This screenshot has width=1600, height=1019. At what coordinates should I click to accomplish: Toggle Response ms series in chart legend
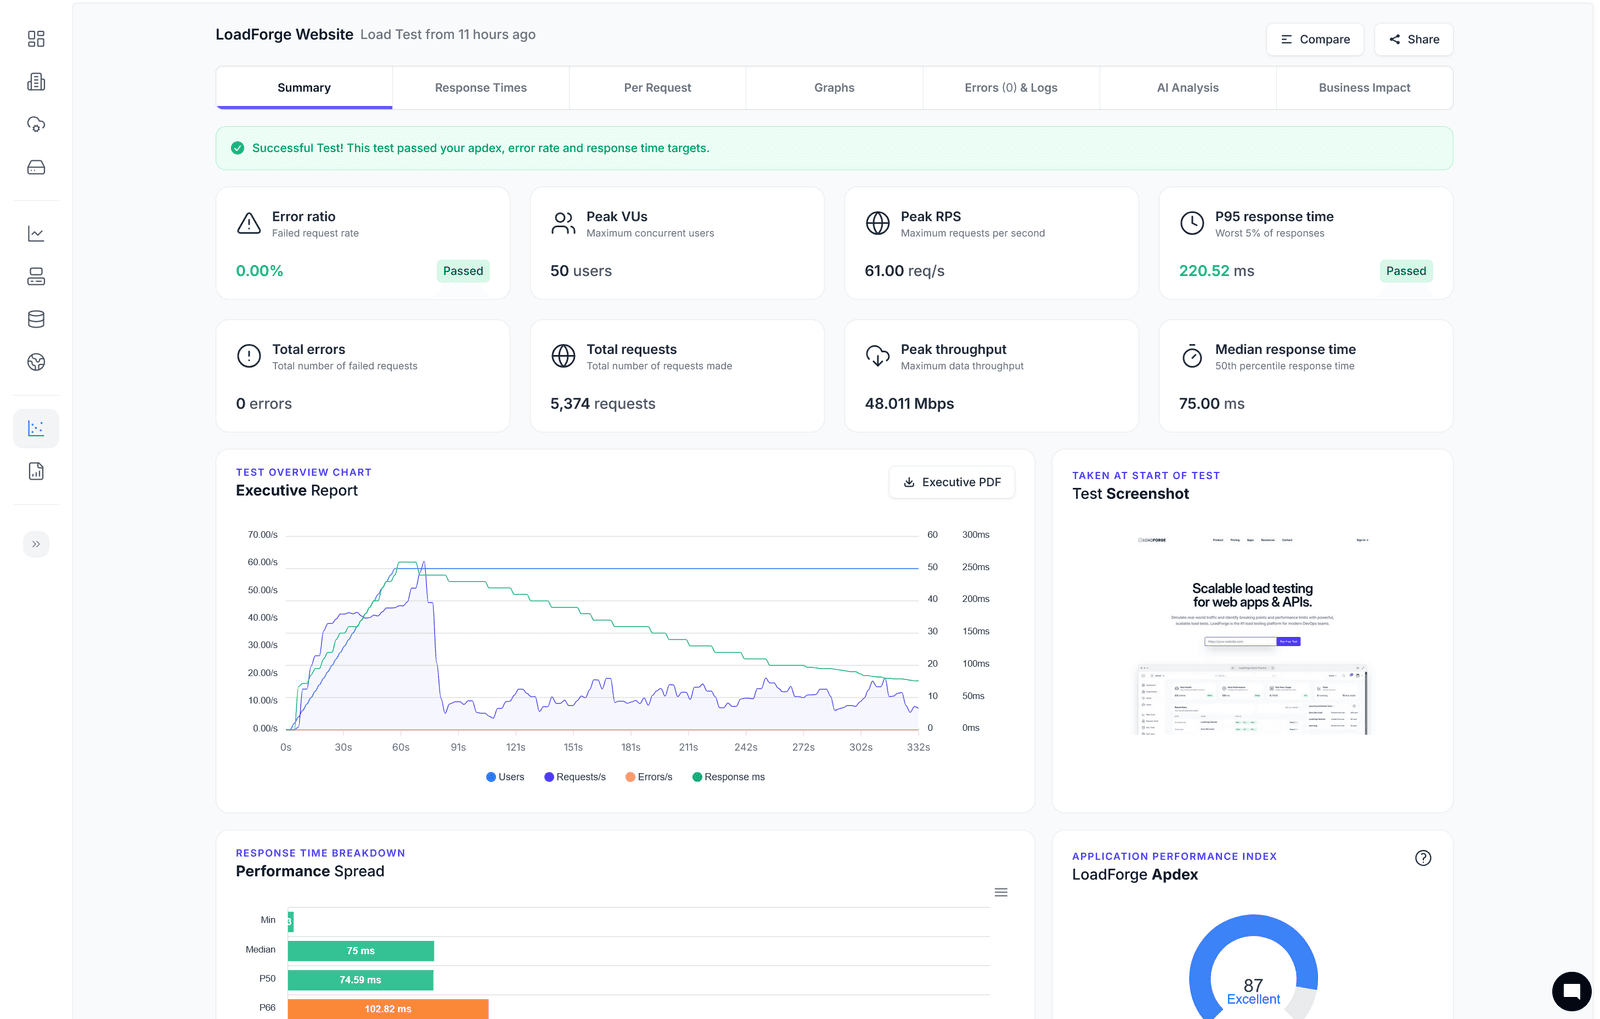729,777
